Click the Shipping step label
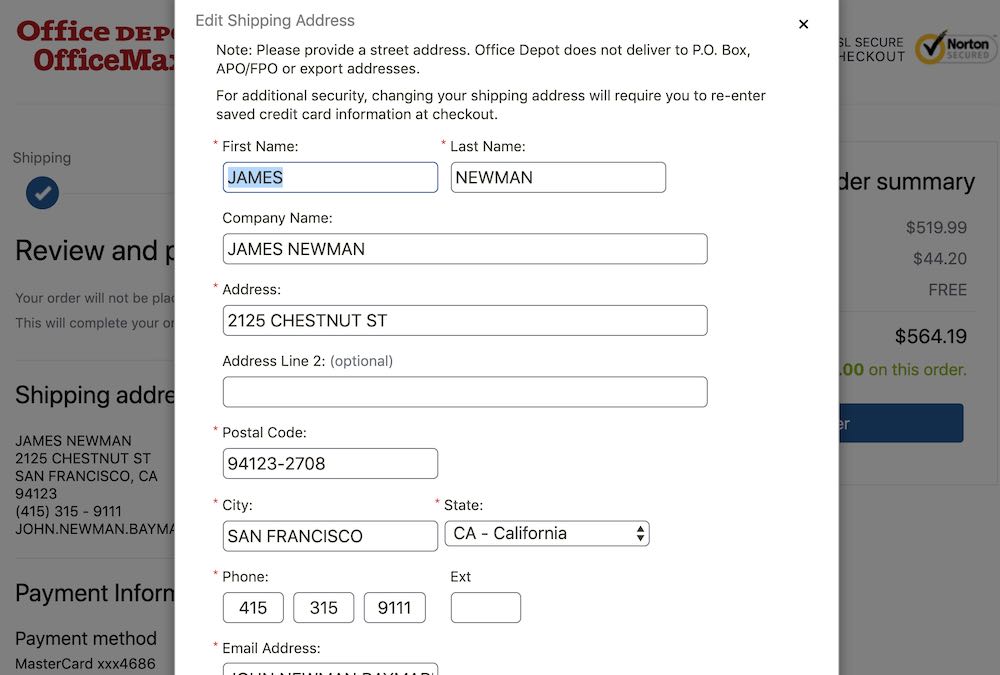1000x675 pixels. point(42,158)
